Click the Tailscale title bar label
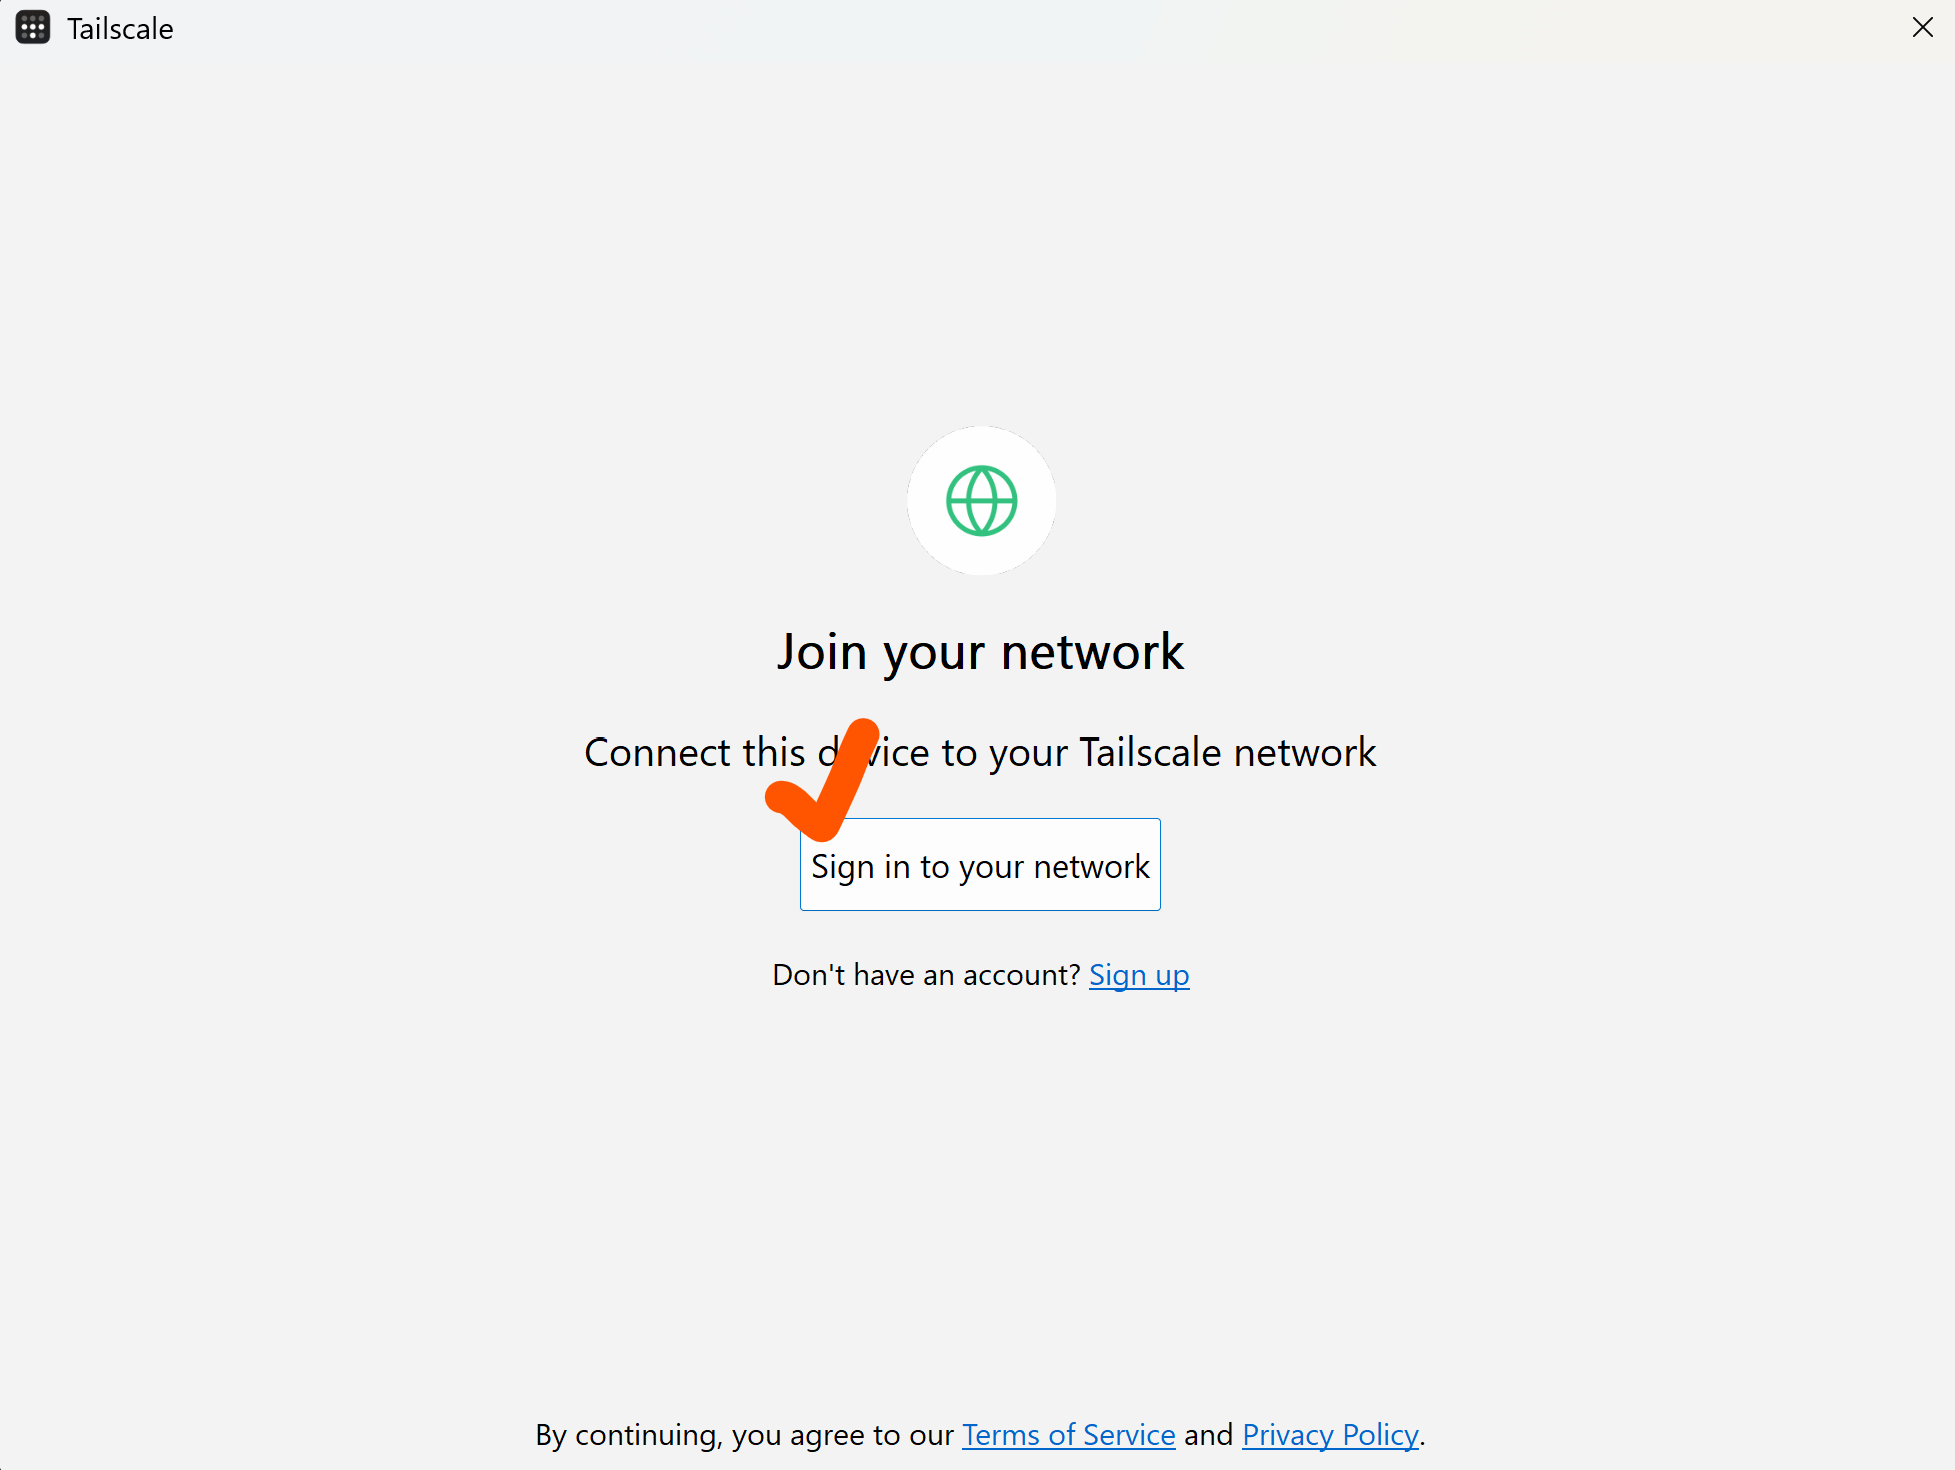Image resolution: width=1955 pixels, height=1470 pixels. [120, 29]
